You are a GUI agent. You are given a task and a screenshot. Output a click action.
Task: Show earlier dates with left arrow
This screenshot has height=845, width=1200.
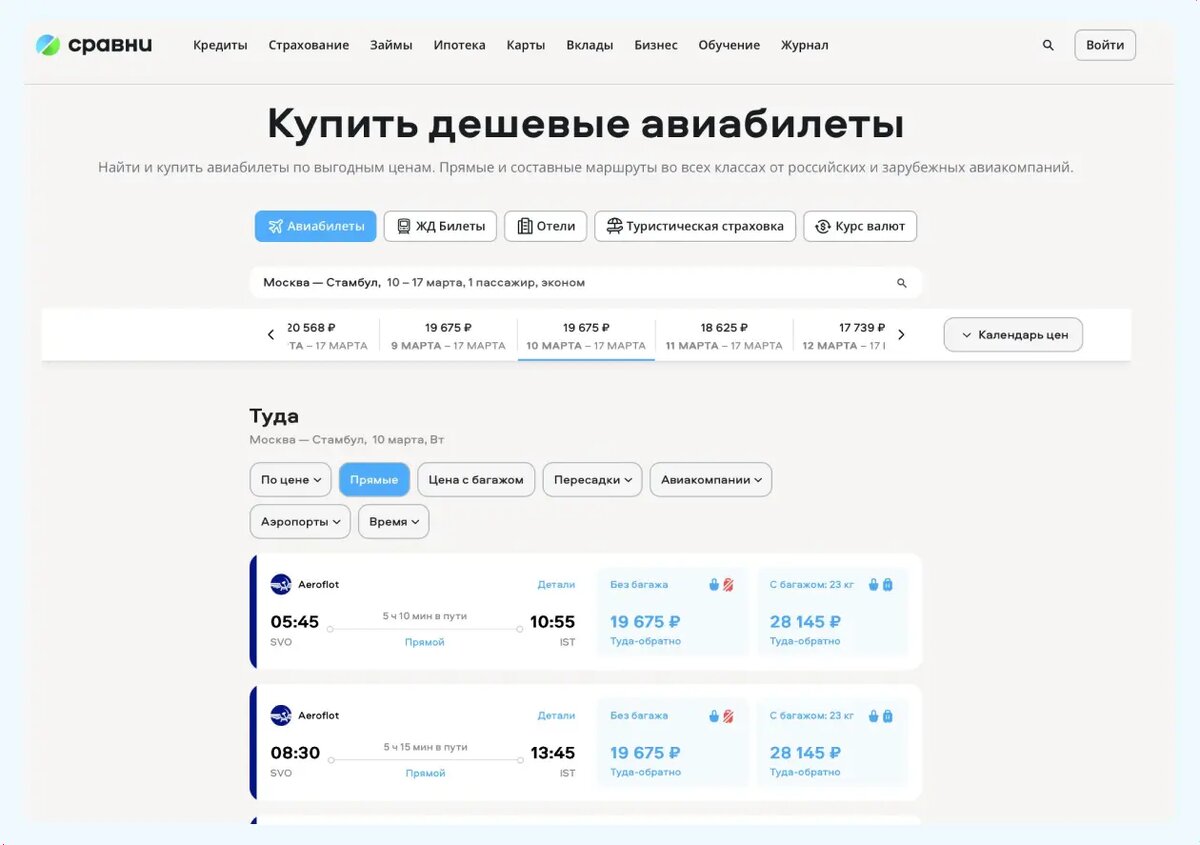click(271, 335)
